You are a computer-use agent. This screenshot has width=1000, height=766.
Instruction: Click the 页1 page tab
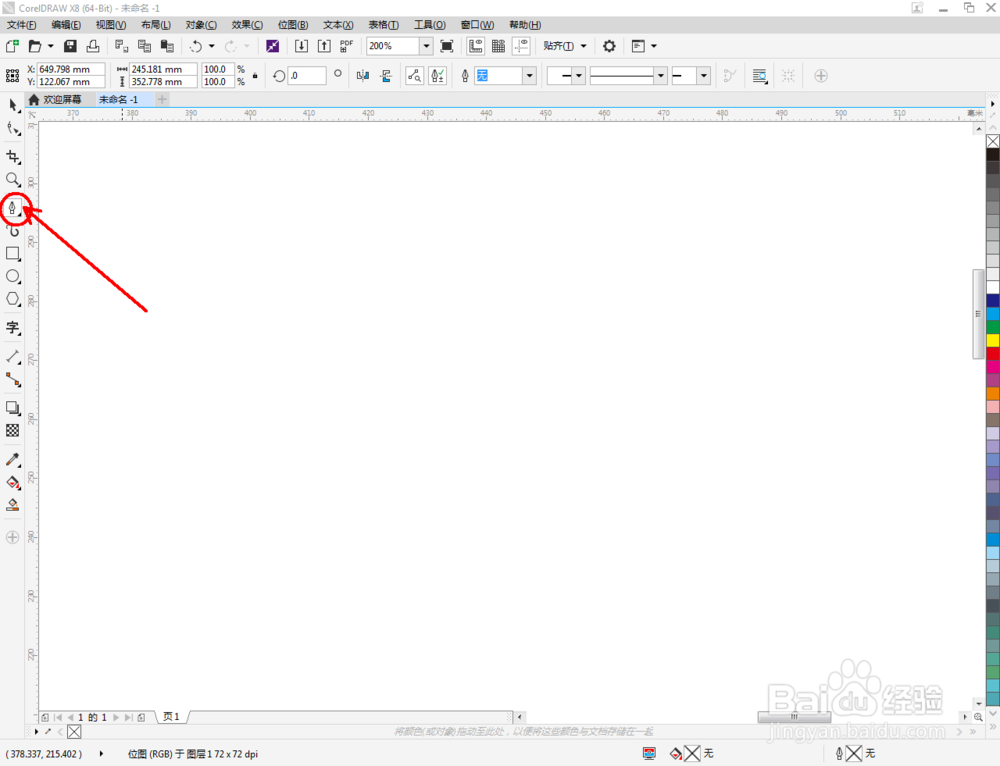click(171, 717)
